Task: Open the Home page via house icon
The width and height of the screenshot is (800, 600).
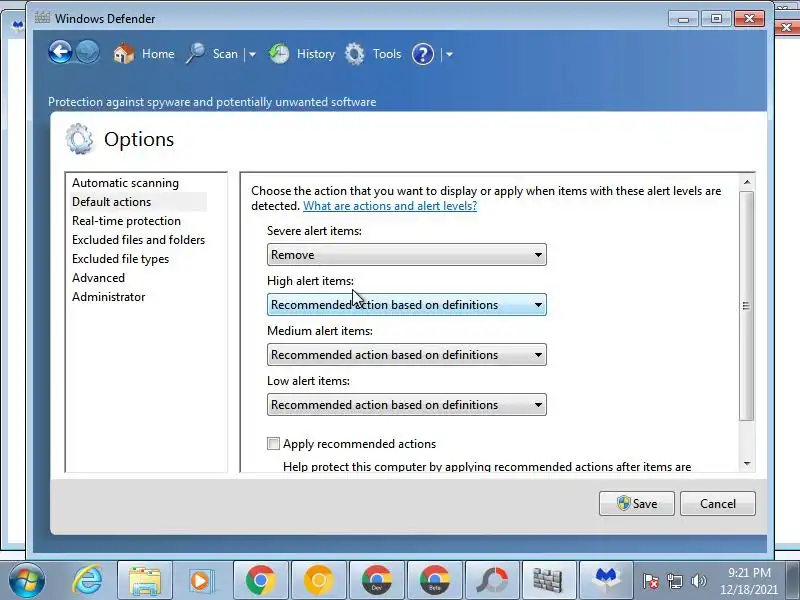Action: (x=123, y=54)
